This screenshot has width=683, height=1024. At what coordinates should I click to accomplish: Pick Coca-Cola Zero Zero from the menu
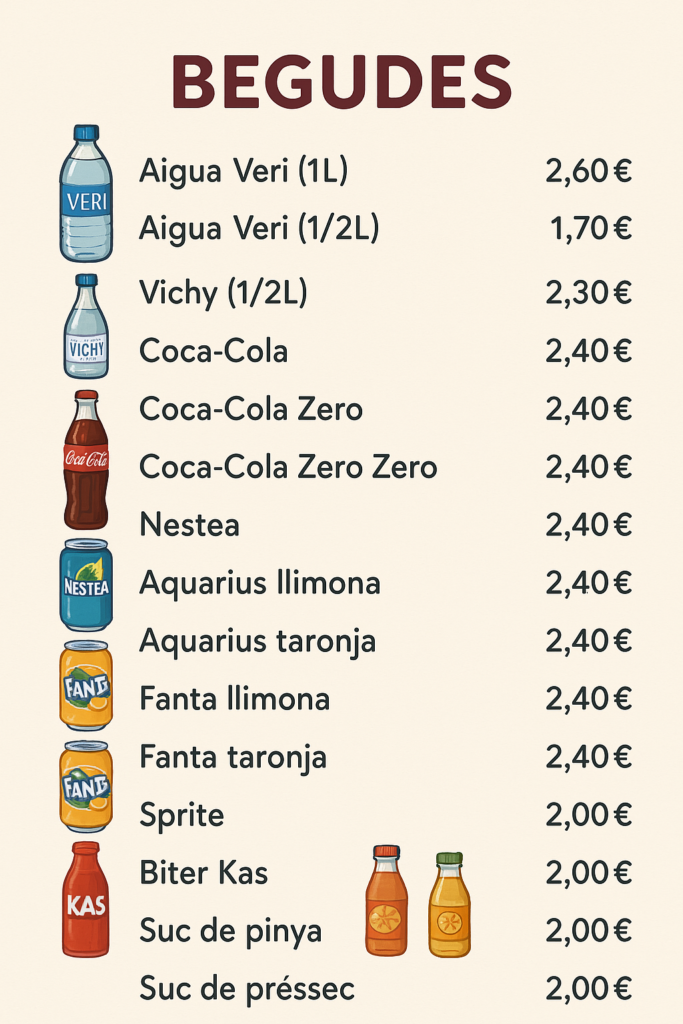[288, 466]
